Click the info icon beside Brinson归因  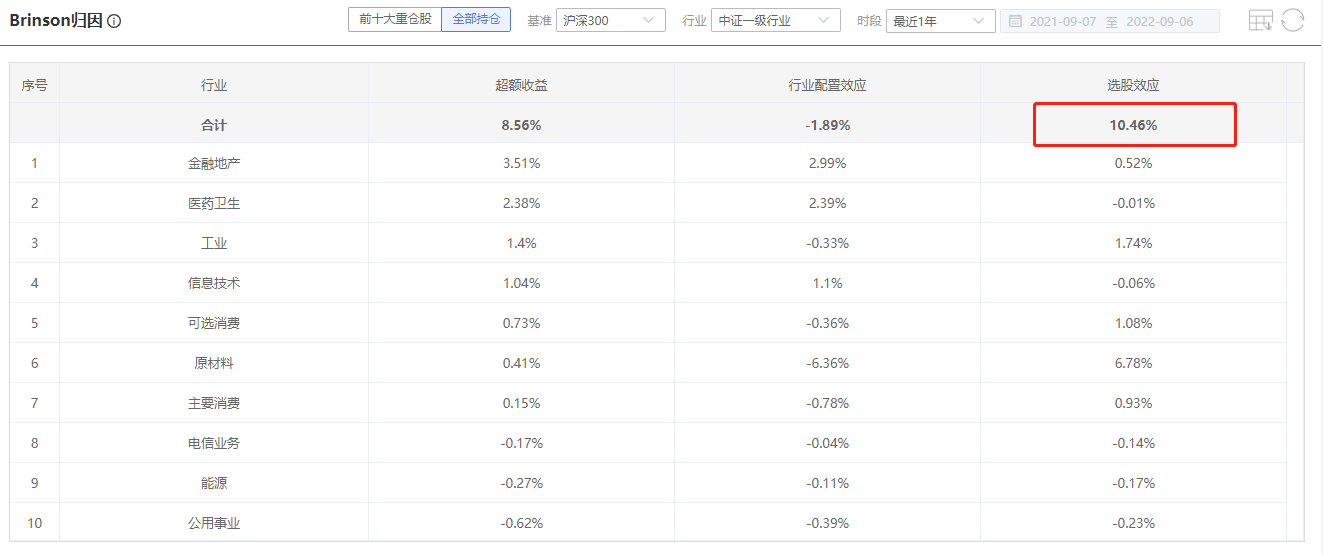pyautogui.click(x=114, y=21)
